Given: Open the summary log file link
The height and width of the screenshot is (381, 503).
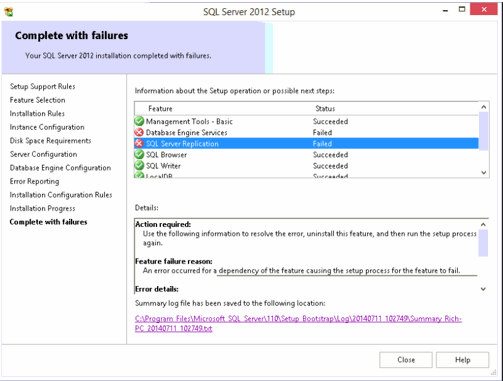Looking at the screenshot, I should (298, 323).
